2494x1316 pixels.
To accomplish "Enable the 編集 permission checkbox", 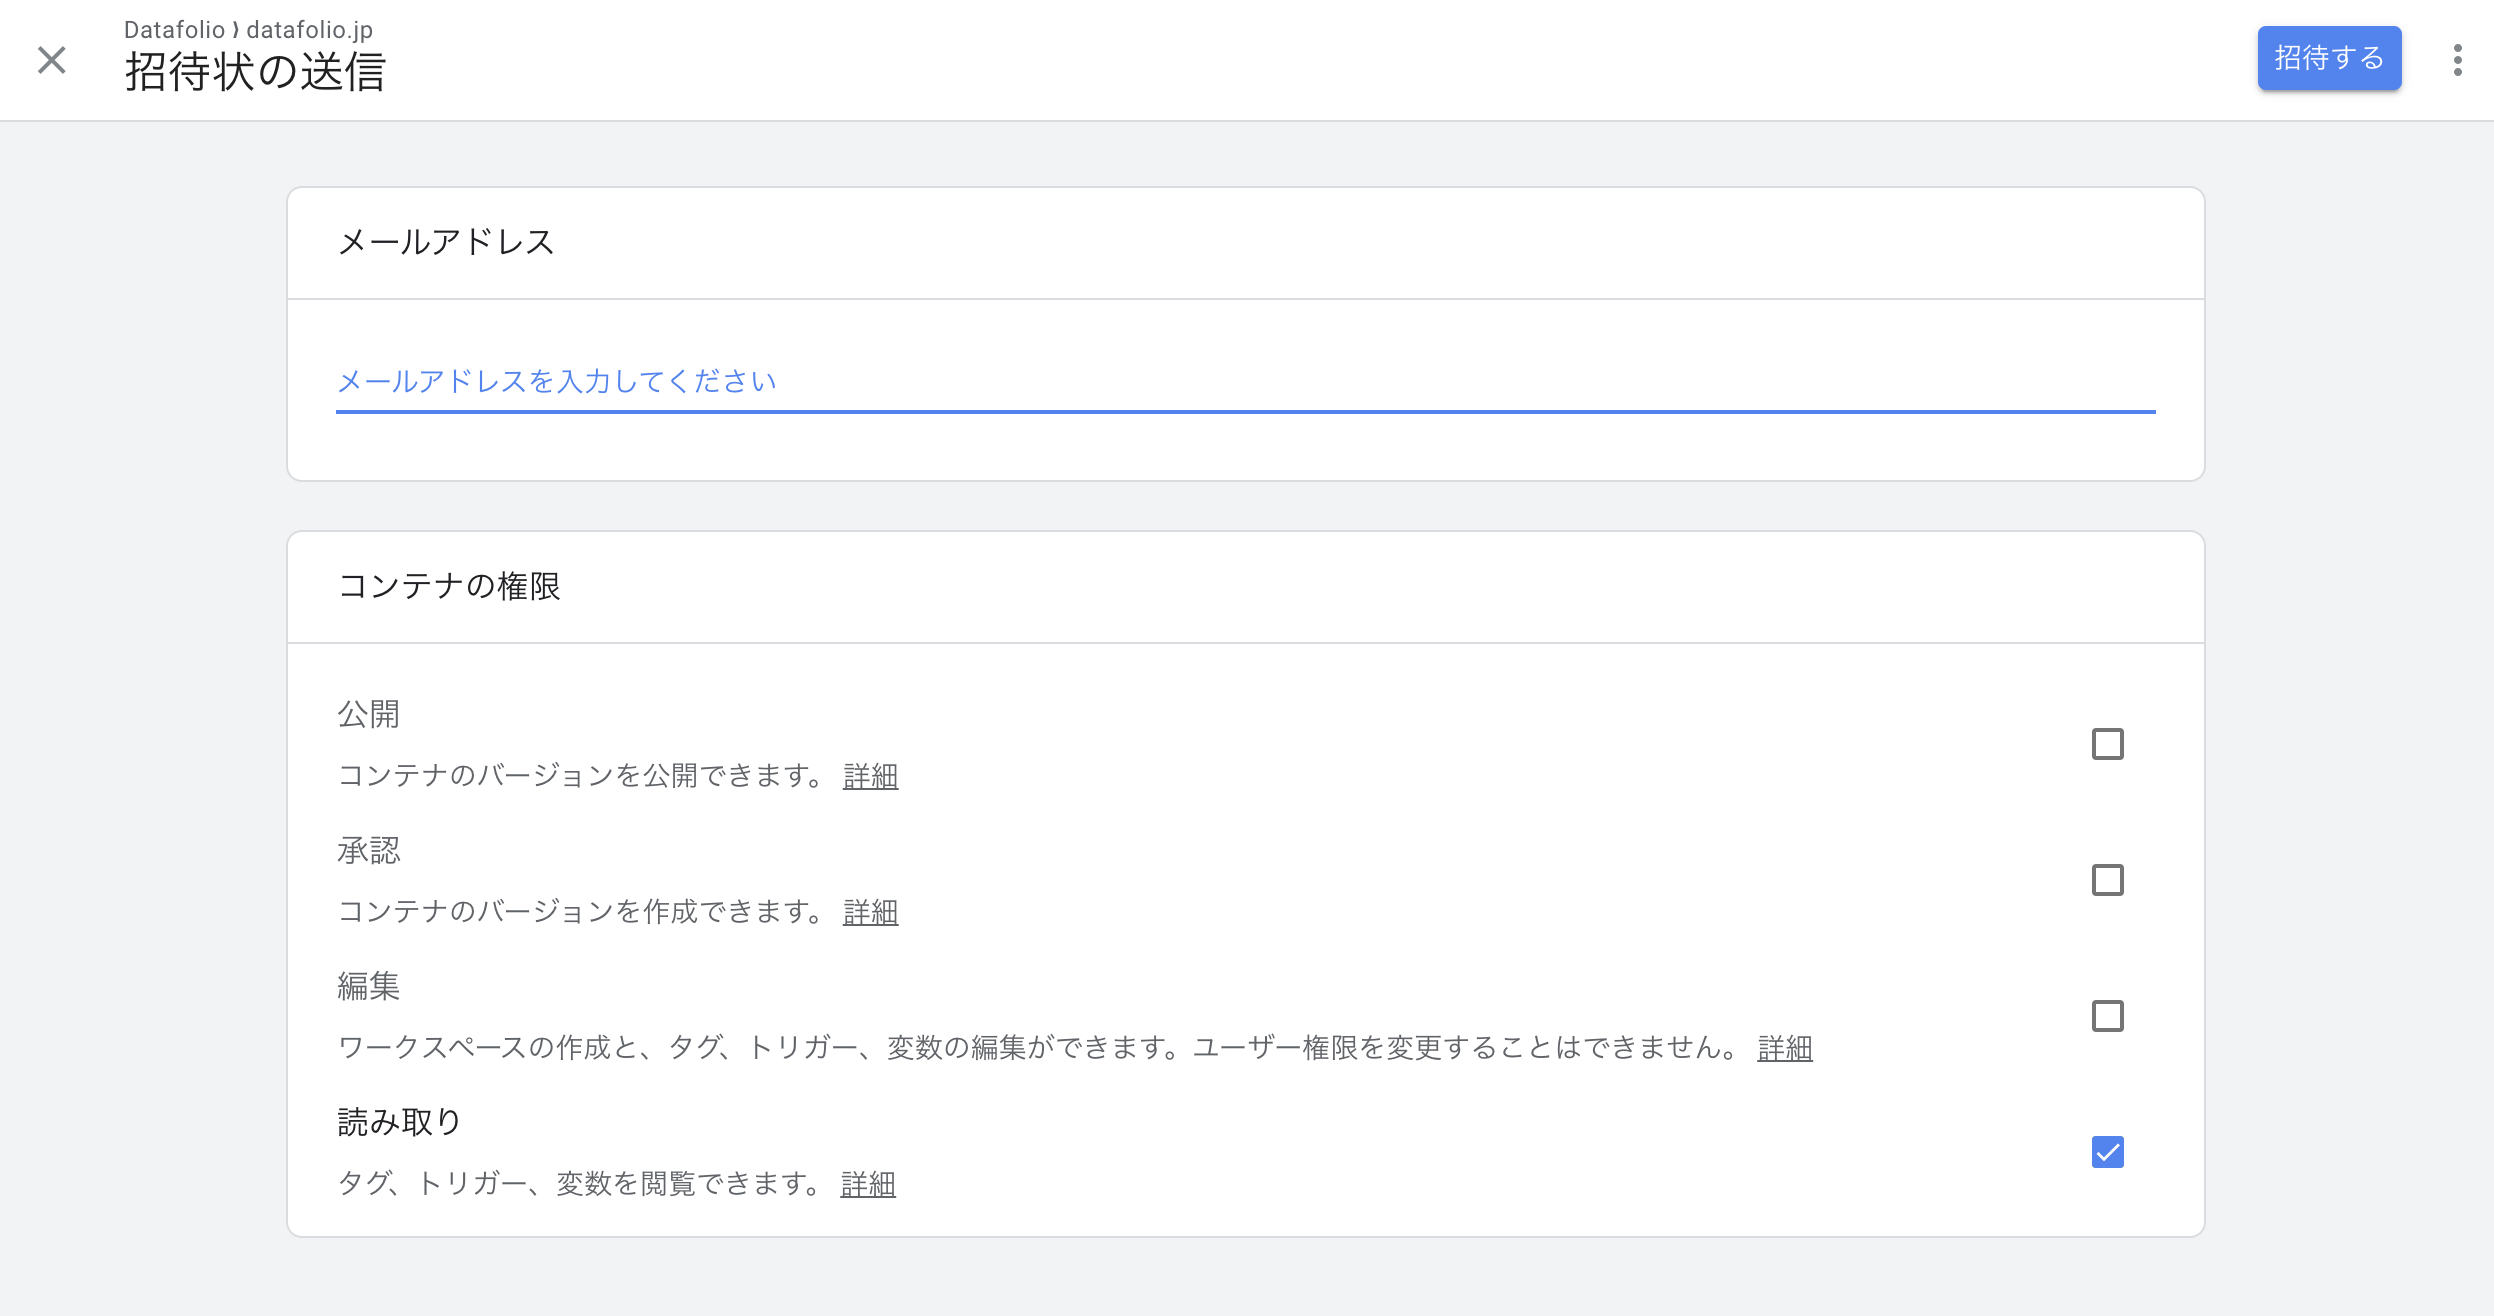I will [x=2108, y=1014].
